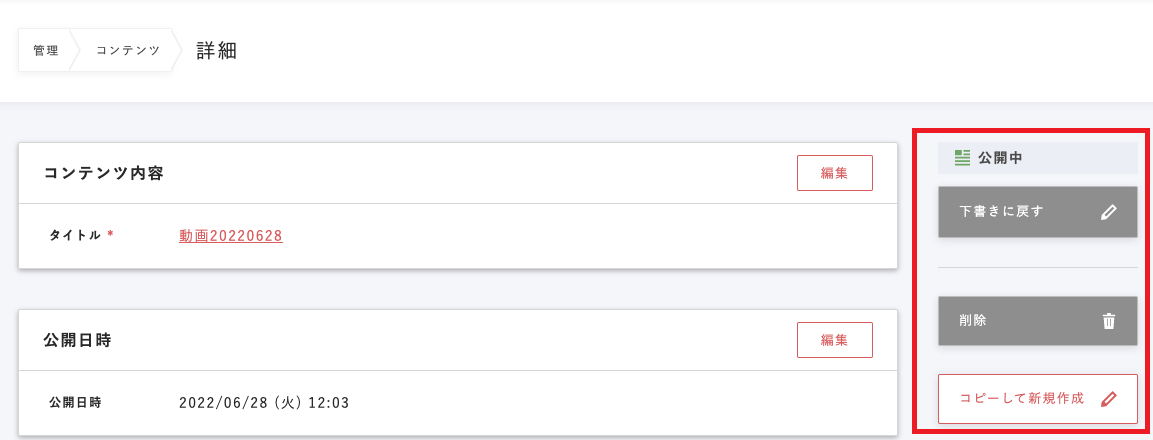This screenshot has width=1153, height=440.
Task: Click the date value 2022/06/28 (火) 12:03
Action: 264,403
